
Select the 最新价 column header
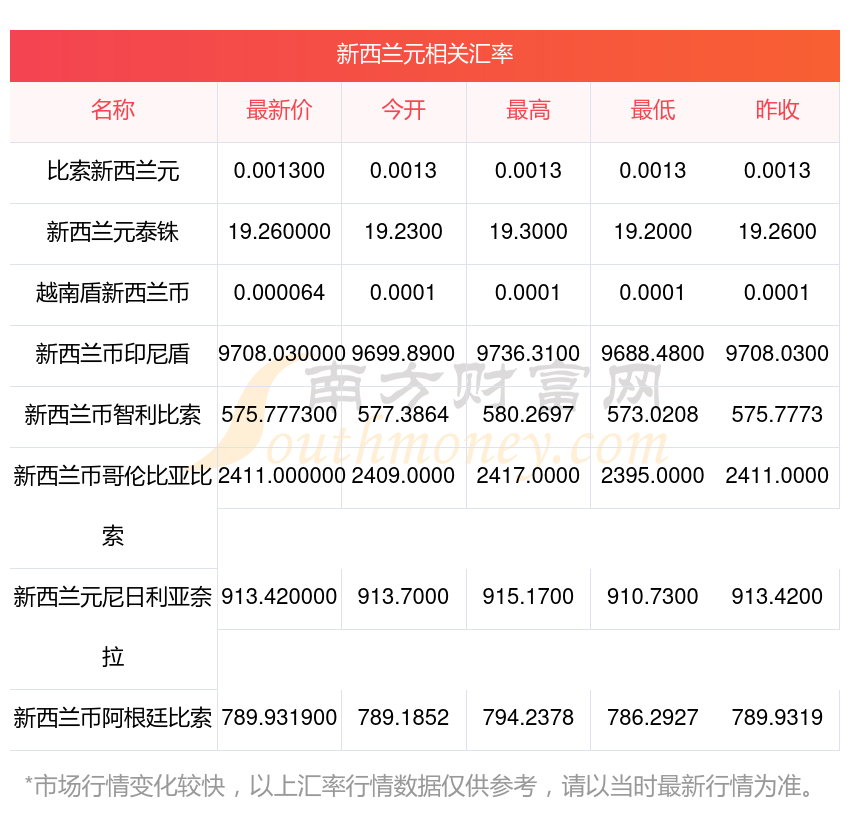point(279,110)
